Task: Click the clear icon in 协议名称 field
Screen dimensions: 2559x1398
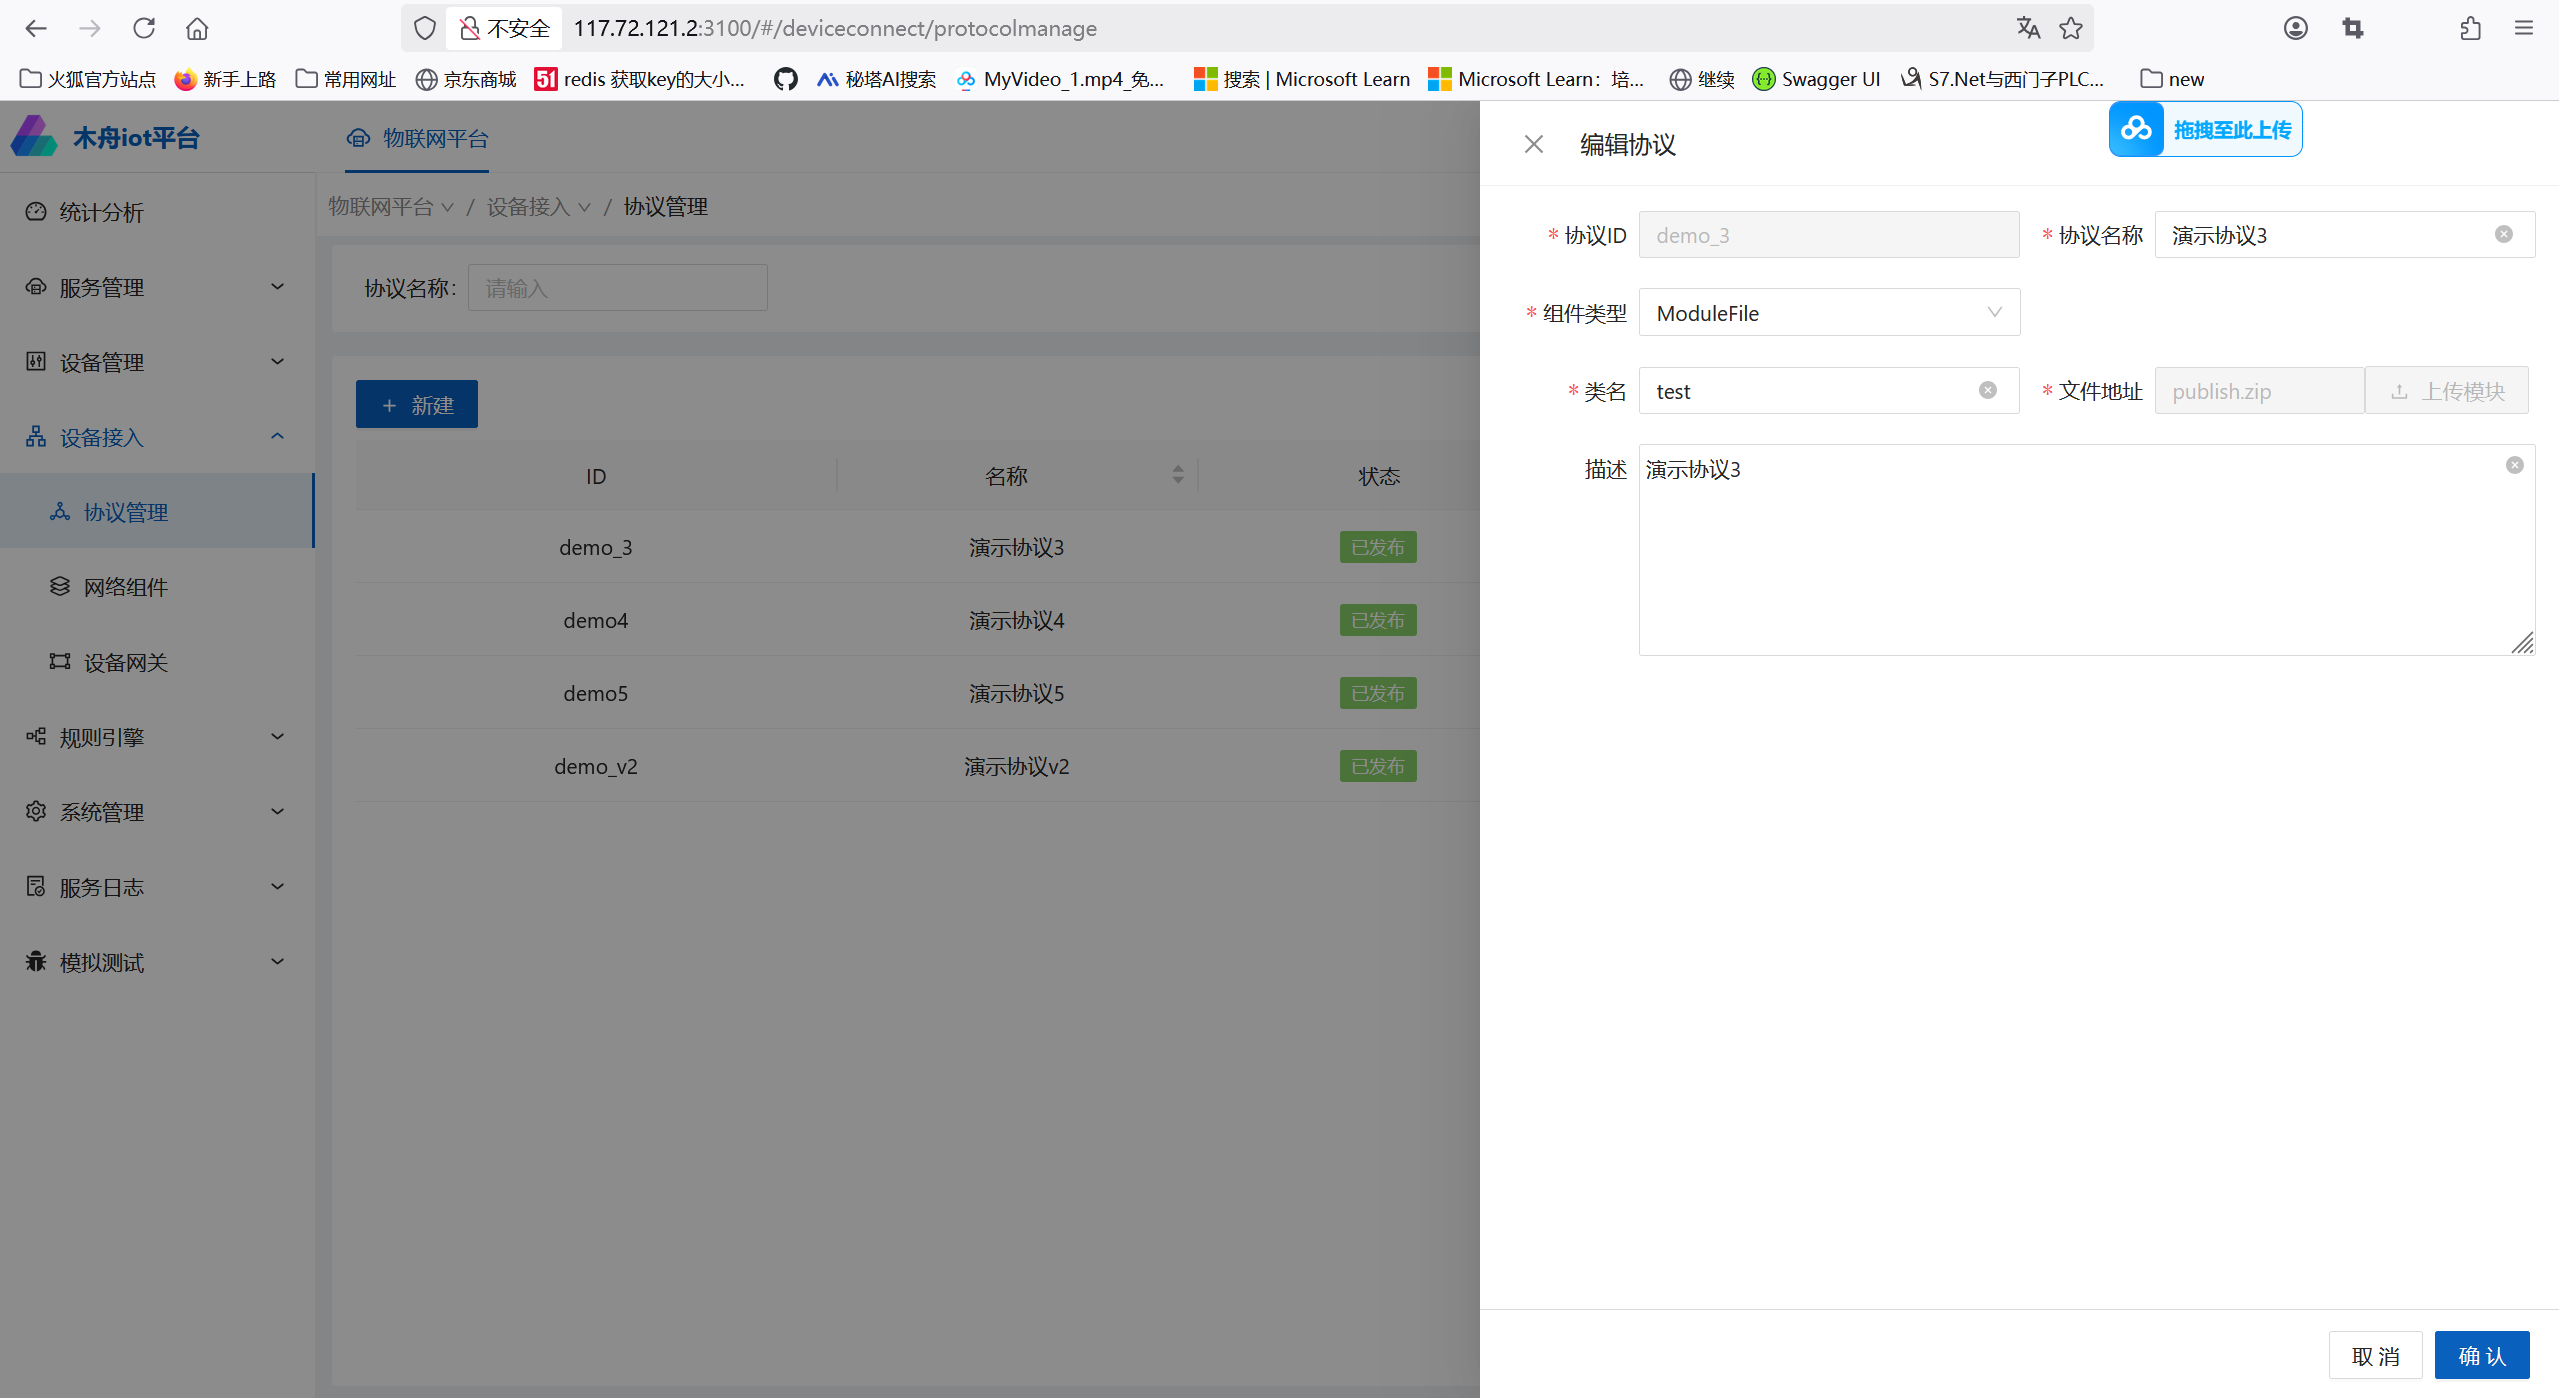Action: [x=2503, y=235]
